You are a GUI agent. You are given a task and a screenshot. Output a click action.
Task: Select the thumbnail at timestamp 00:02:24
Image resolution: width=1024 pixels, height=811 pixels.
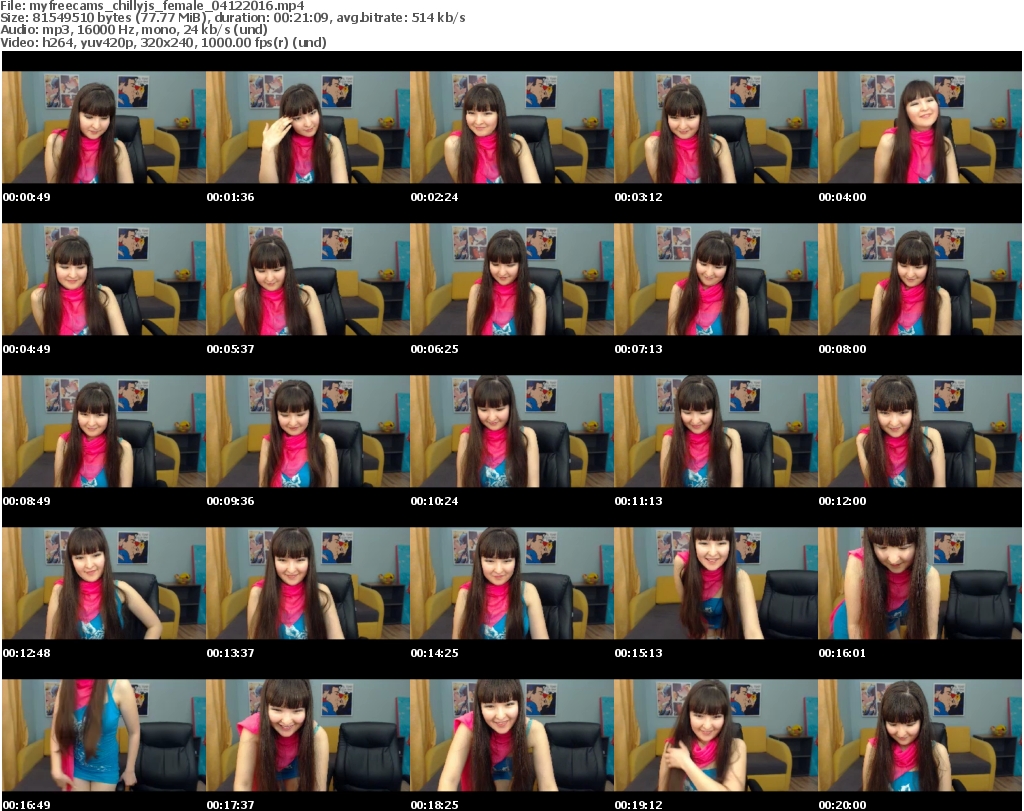click(511, 127)
